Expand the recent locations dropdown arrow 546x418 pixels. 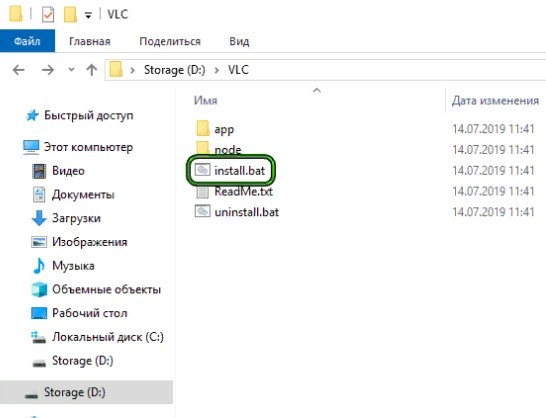[x=71, y=70]
